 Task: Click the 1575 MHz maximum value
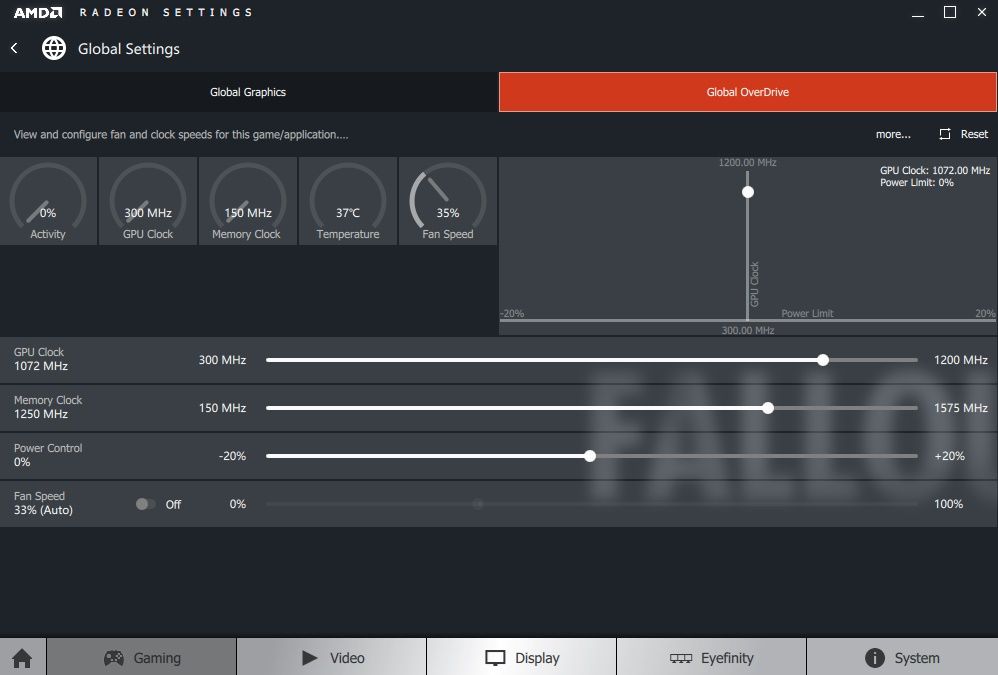pos(960,408)
